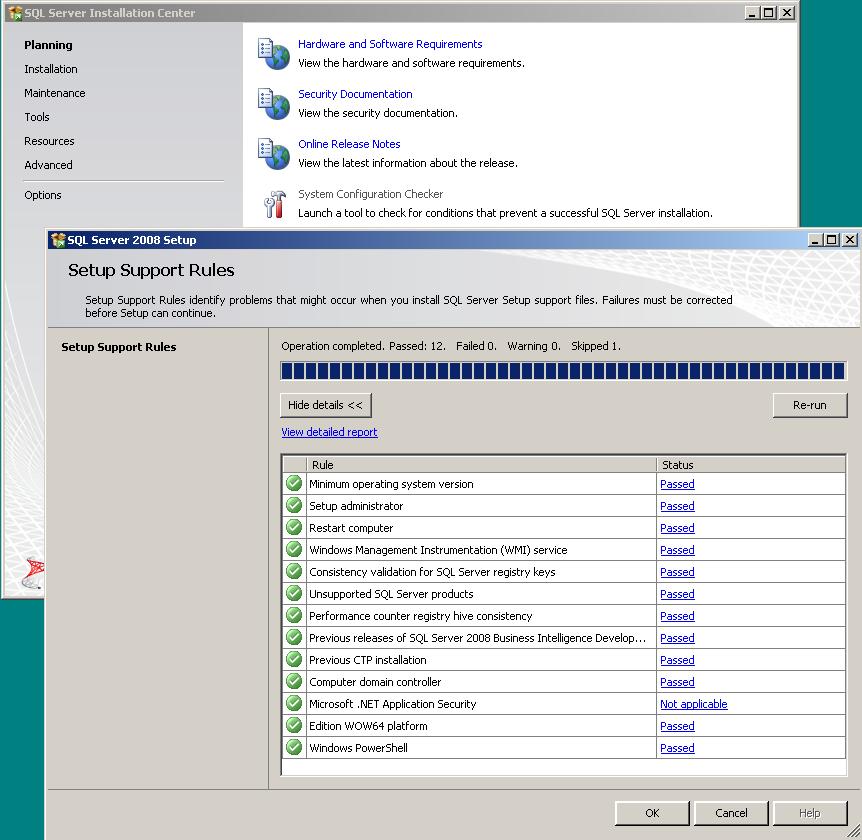
Task: Open Passed status for Restart computer
Action: pos(677,528)
